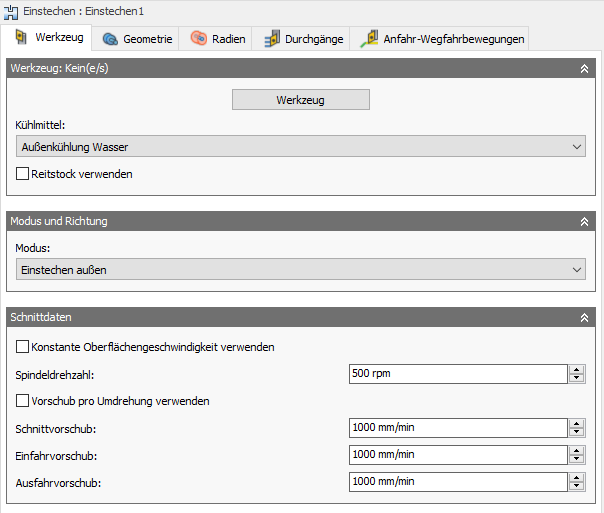604x513 pixels.
Task: Click the Einfahrvorschub input field
Action: [x=458, y=455]
